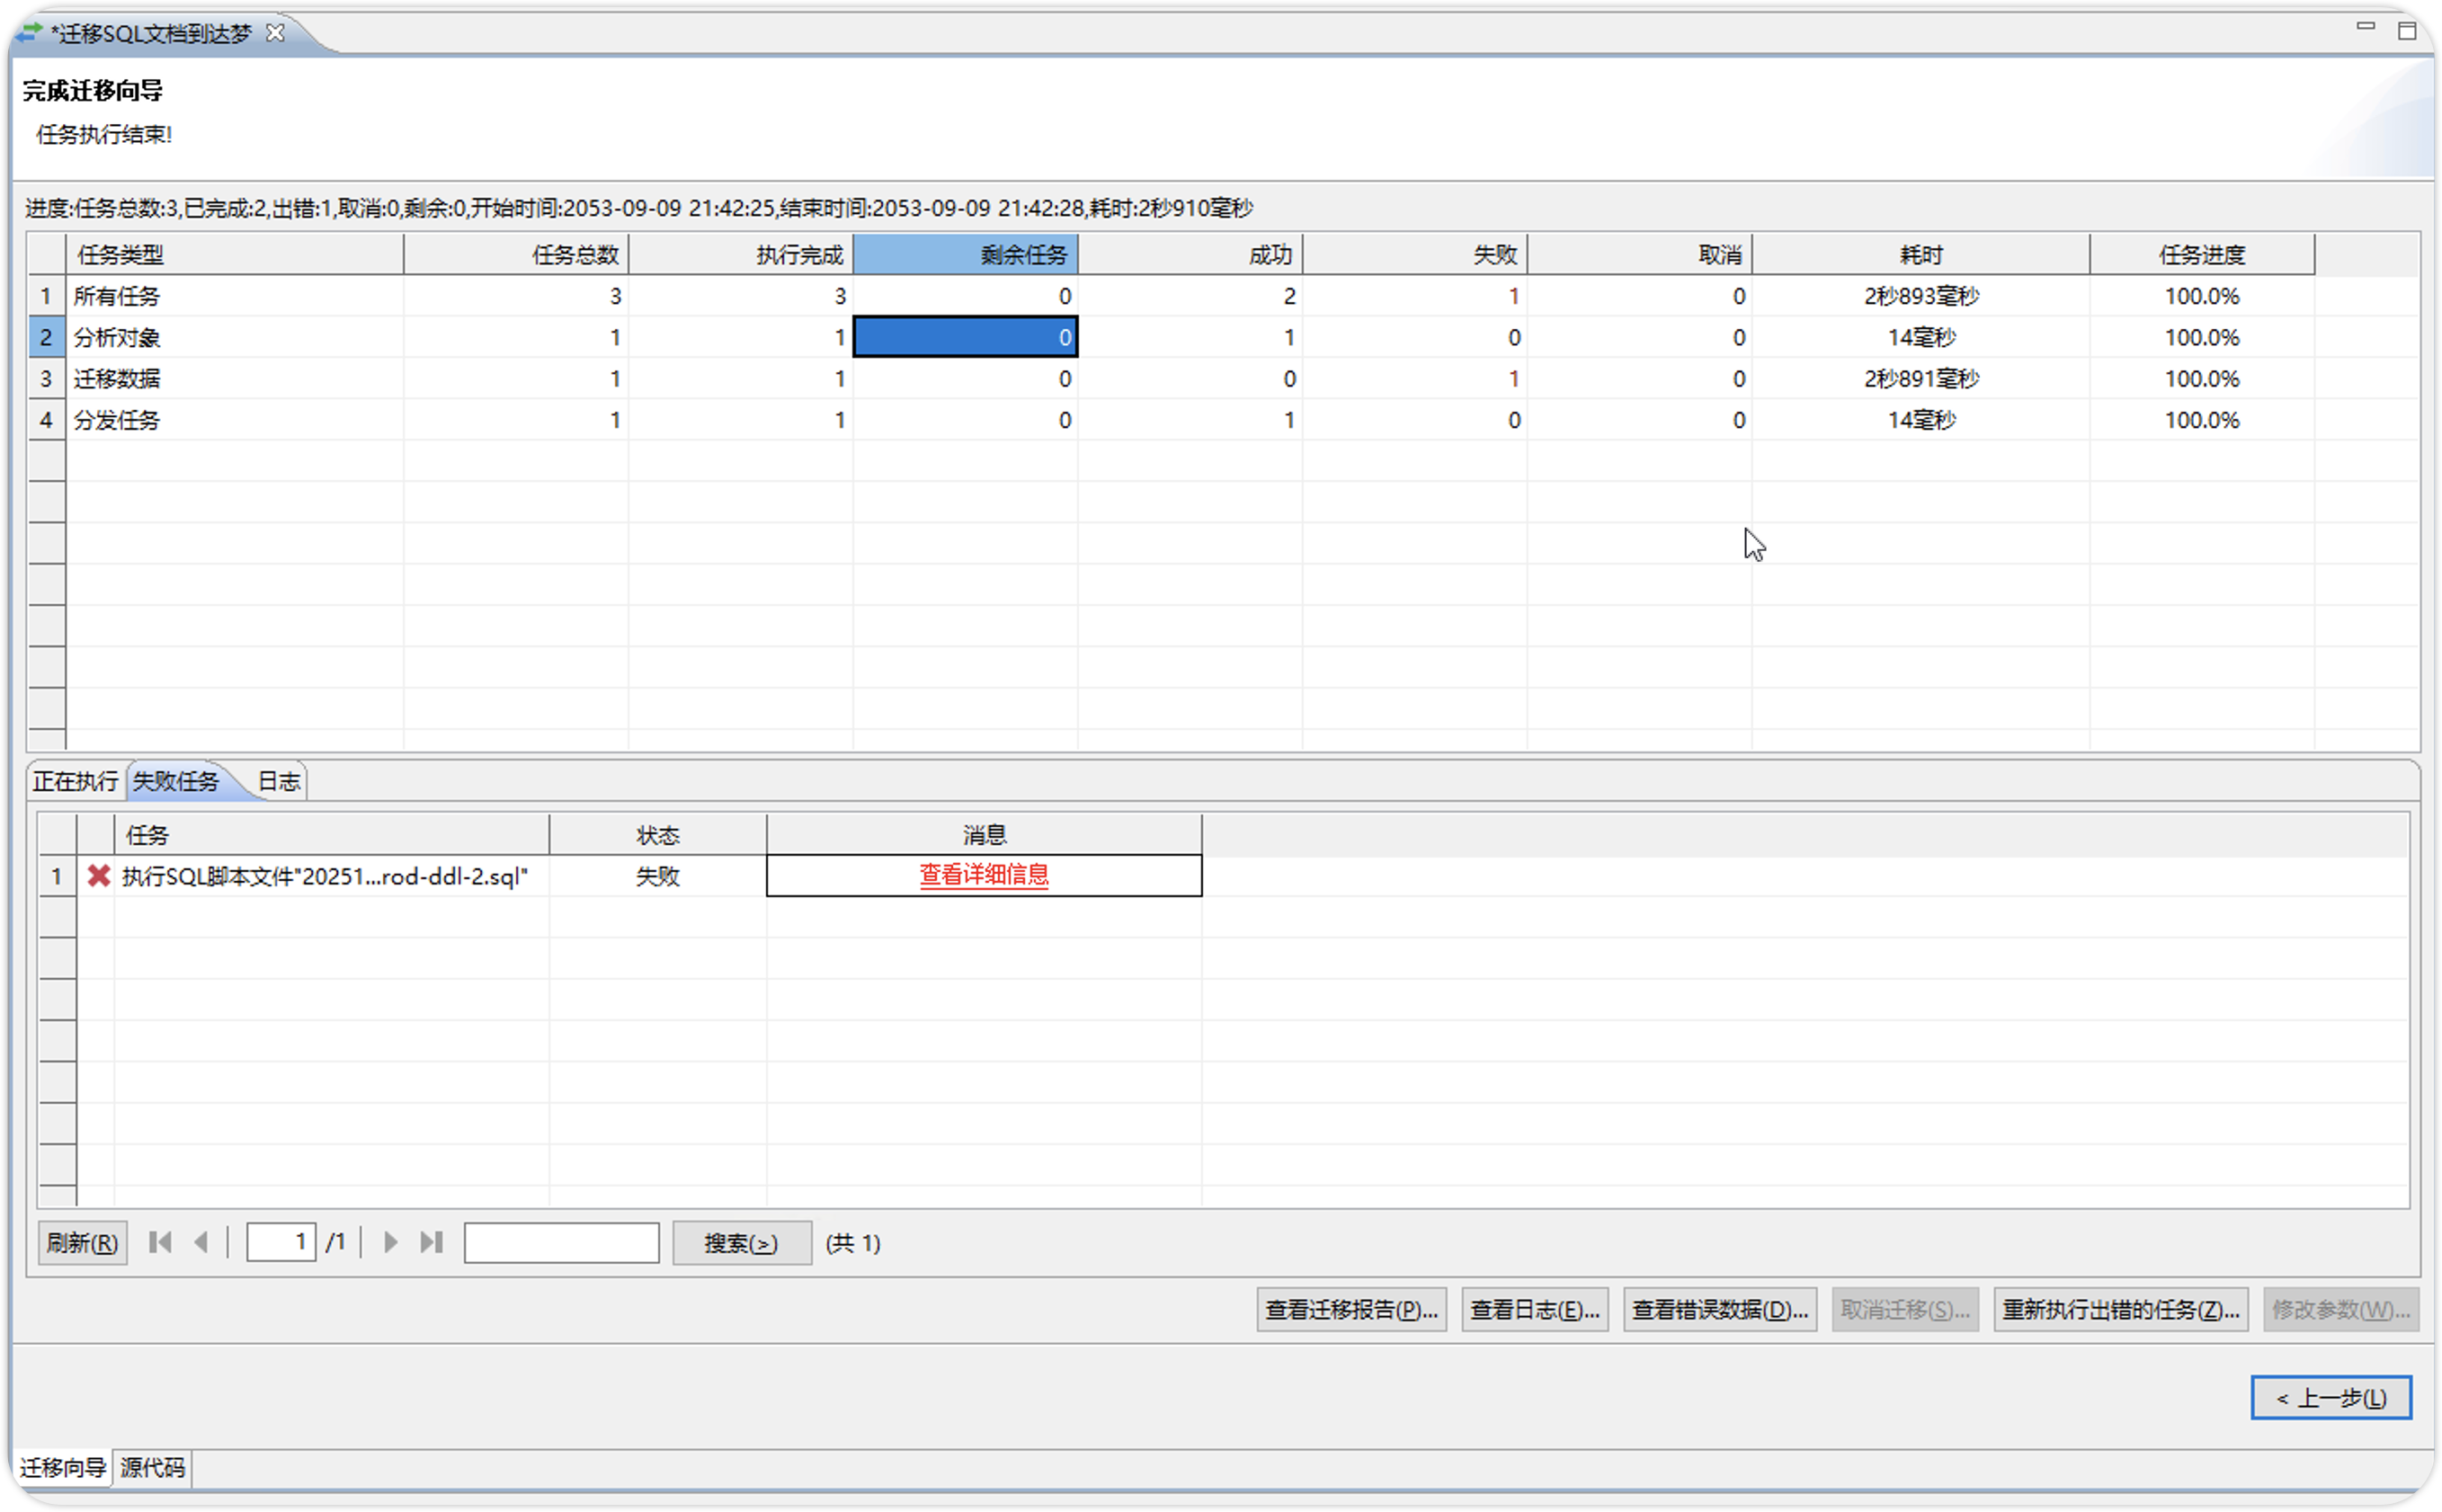This screenshot has width=2442, height=1512.
Task: Switch to 源代码 bottom tab
Action: 152,1467
